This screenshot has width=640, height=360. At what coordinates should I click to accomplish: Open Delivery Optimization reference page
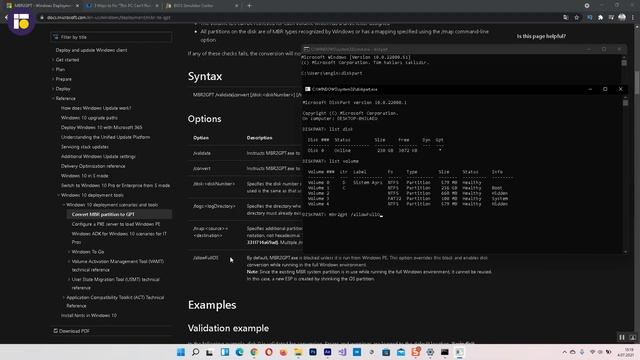pyautogui.click(x=93, y=166)
